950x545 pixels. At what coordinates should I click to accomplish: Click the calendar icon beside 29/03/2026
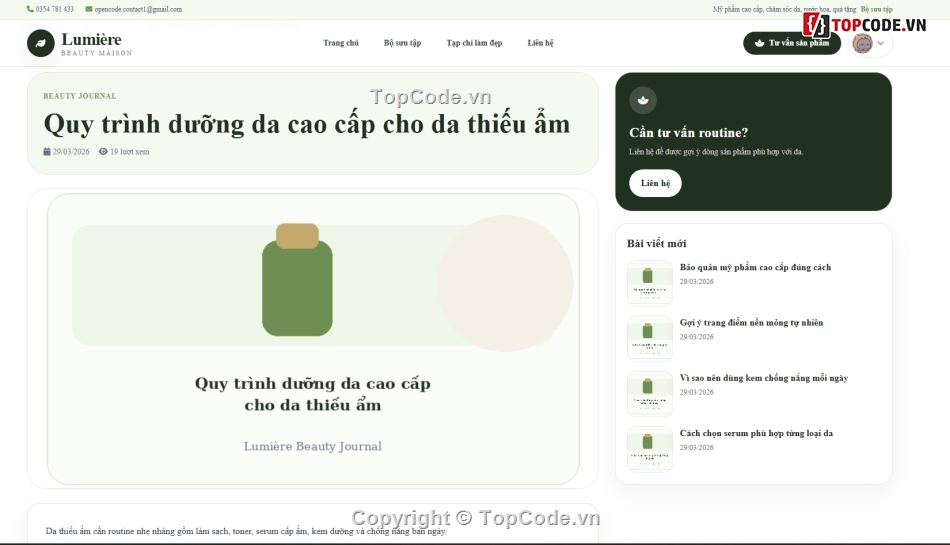(47, 151)
